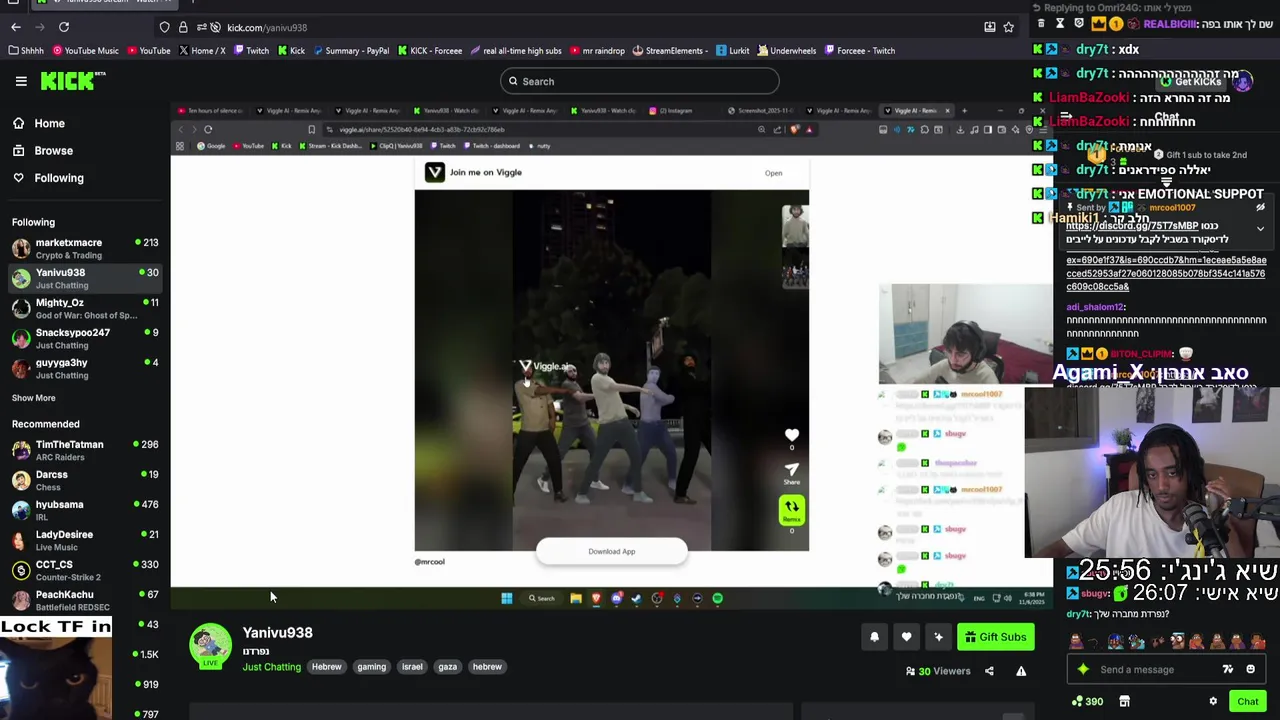
Task: Open Snackspoo247 channel in the sidebar
Action: [85, 338]
